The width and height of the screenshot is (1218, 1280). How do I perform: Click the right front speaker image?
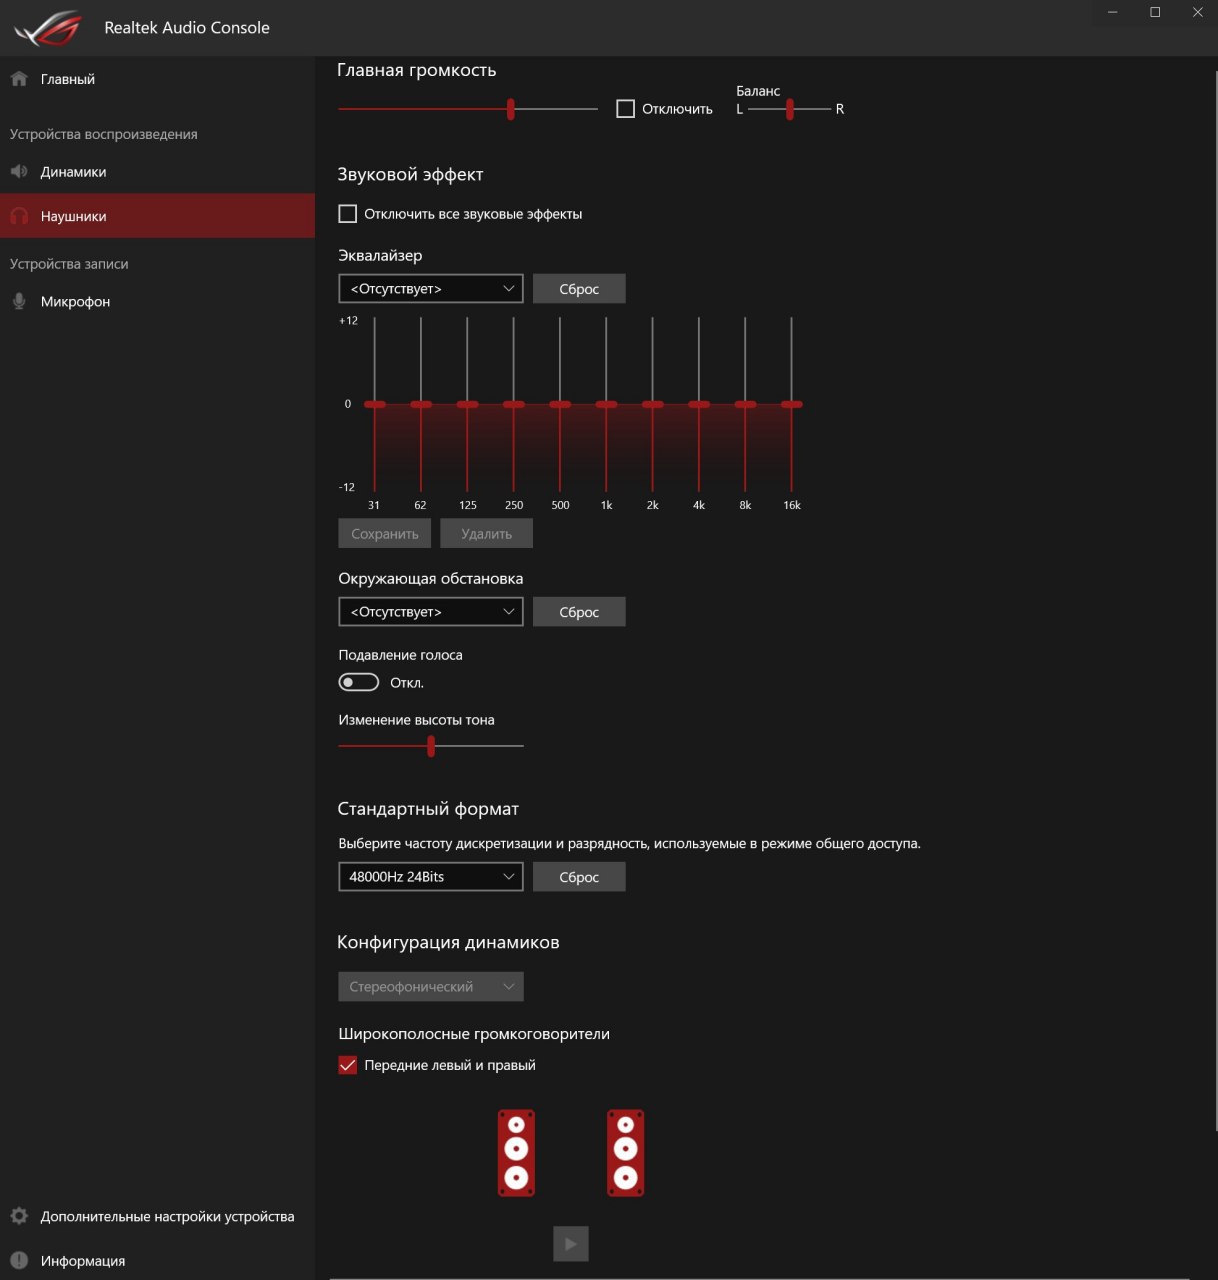pos(625,1152)
